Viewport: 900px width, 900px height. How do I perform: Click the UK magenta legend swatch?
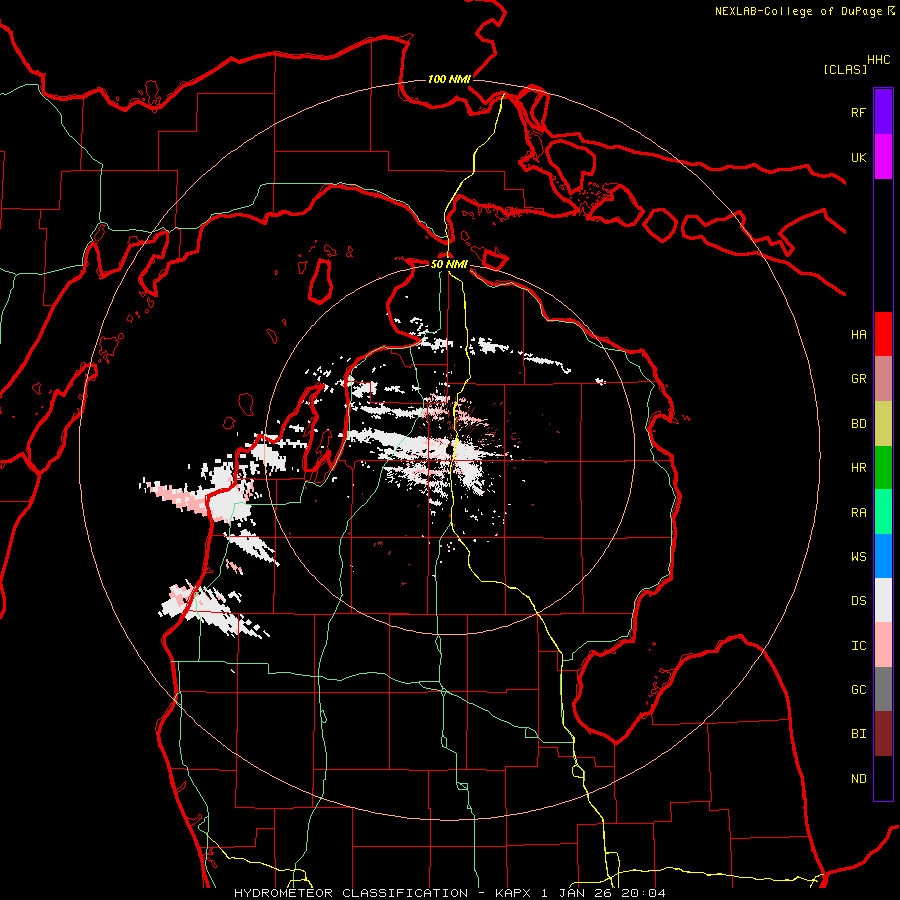pyautogui.click(x=883, y=157)
